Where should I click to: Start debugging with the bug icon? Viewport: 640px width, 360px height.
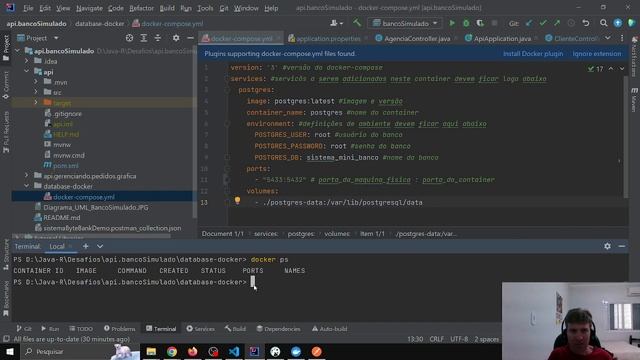point(466,23)
